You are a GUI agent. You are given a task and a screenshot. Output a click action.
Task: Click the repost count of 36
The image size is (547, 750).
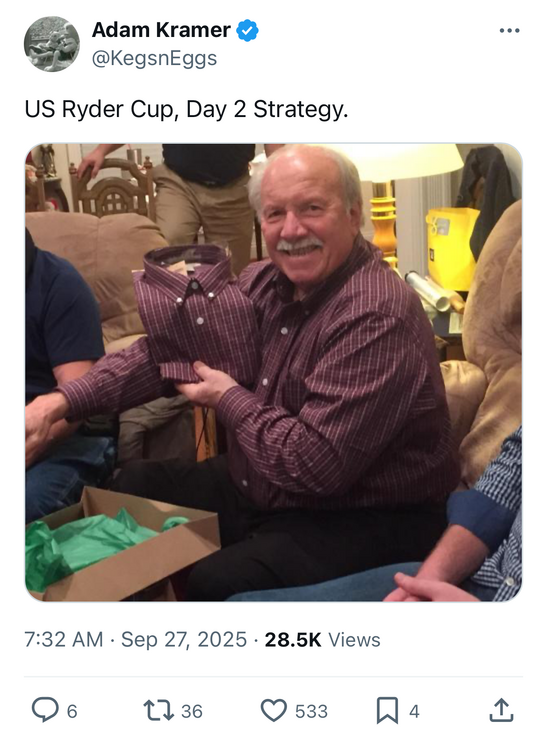coord(192,711)
